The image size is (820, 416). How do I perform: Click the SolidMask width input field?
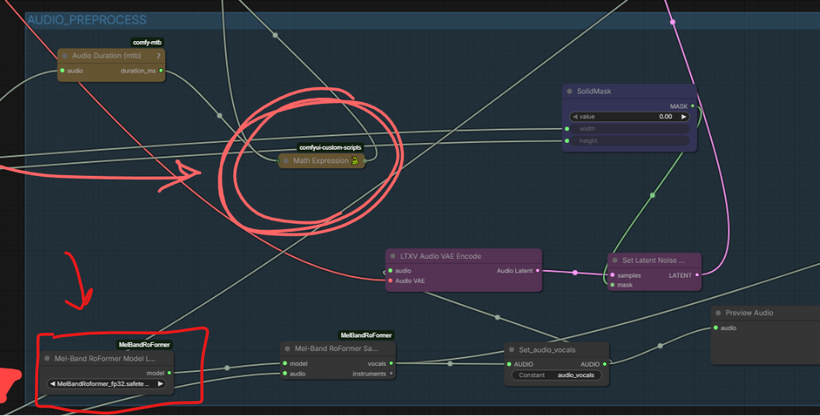(x=630, y=128)
